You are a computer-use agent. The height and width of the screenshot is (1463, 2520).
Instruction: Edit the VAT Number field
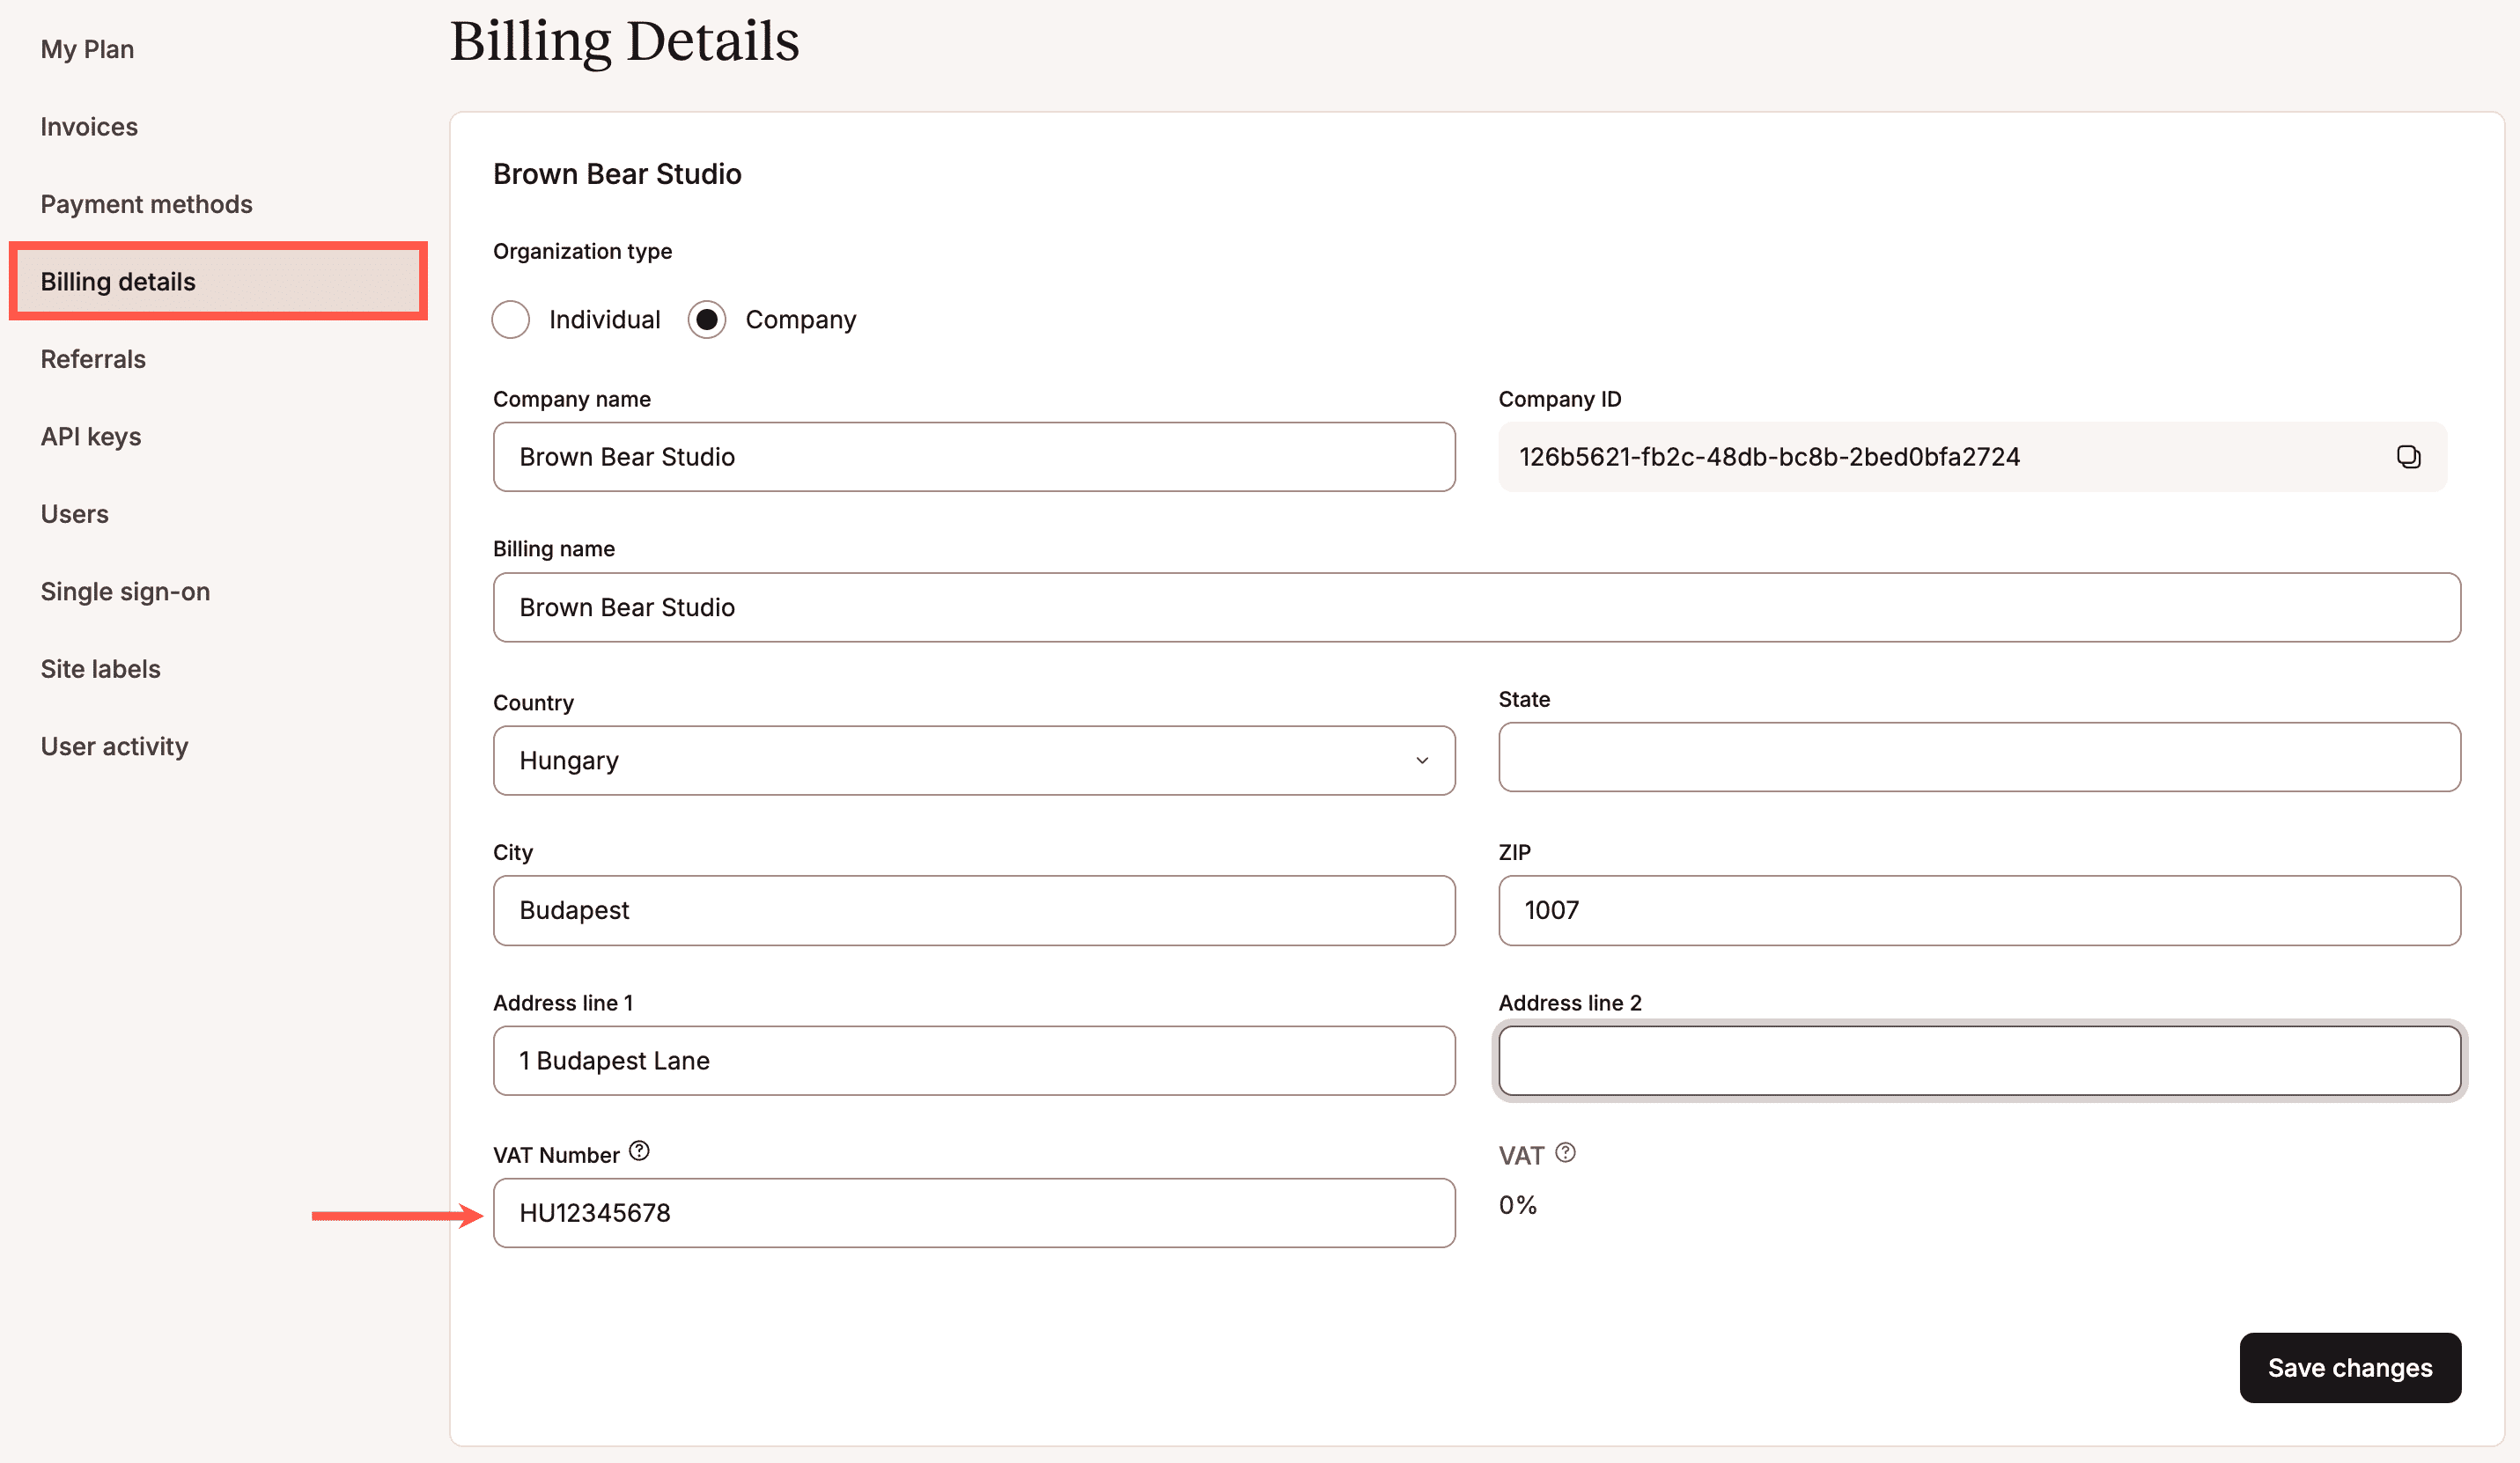click(973, 1212)
